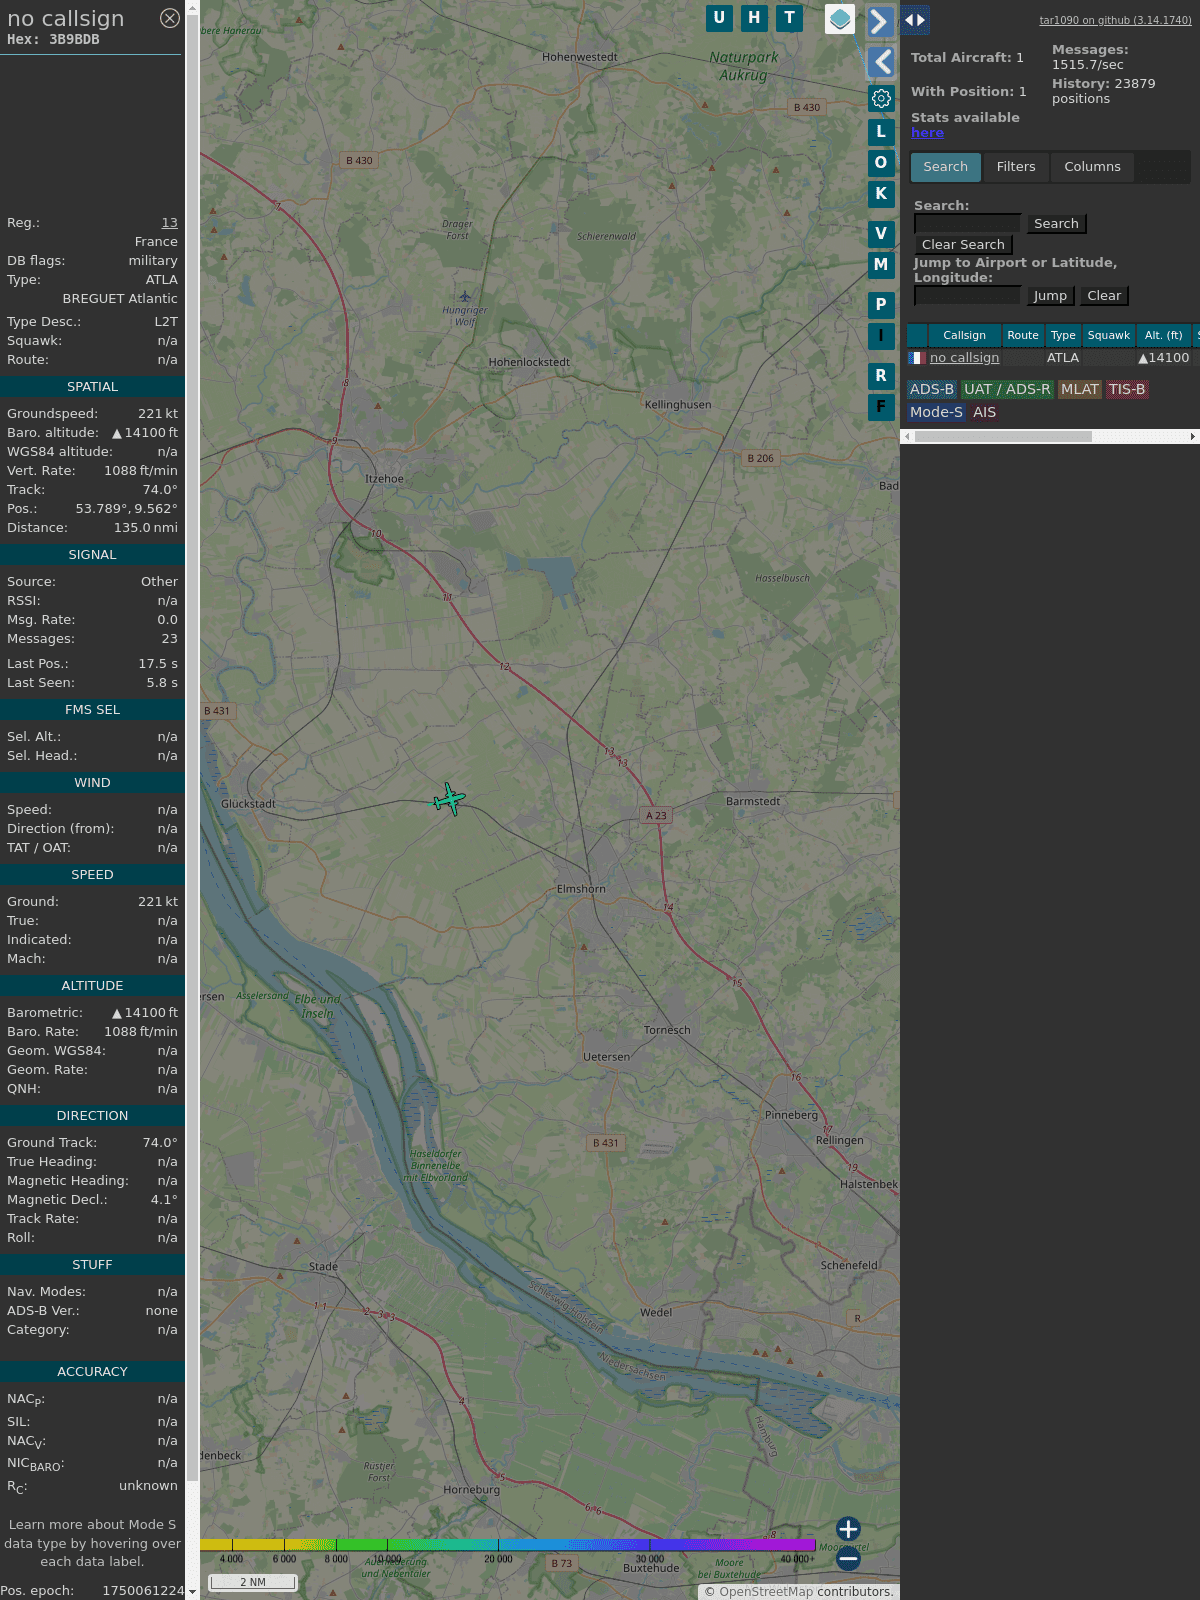Click the Jump button
Image resolution: width=1200 pixels, height=1600 pixels.
click(x=1050, y=296)
